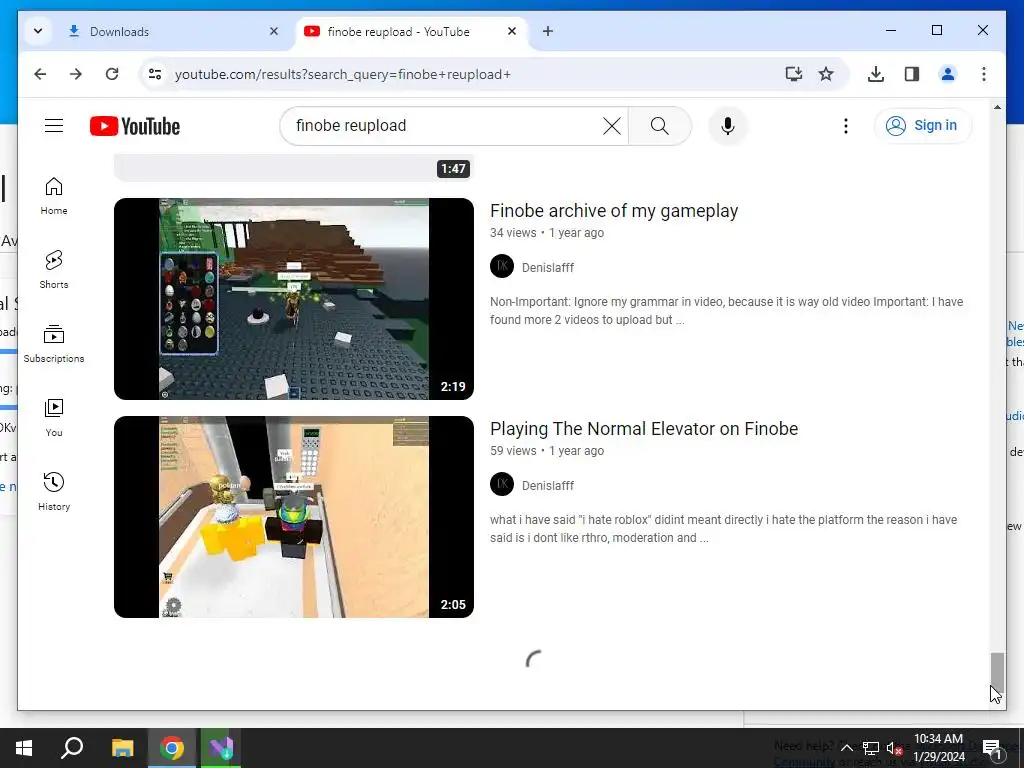Bookmark this page with the star
1024x768 pixels.
pos(826,74)
